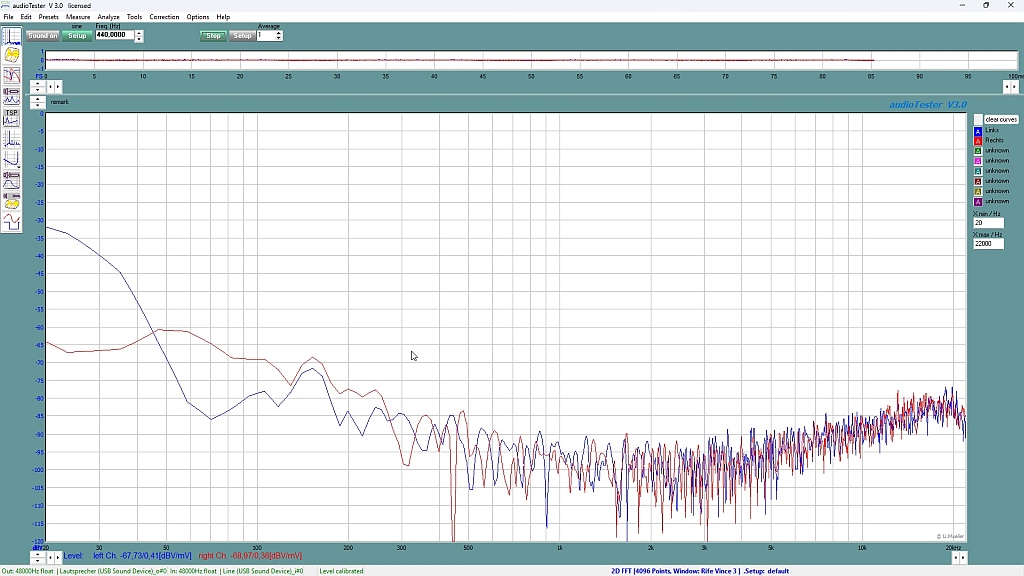Stop the running measurement
The height and width of the screenshot is (576, 1024).
tap(213, 36)
